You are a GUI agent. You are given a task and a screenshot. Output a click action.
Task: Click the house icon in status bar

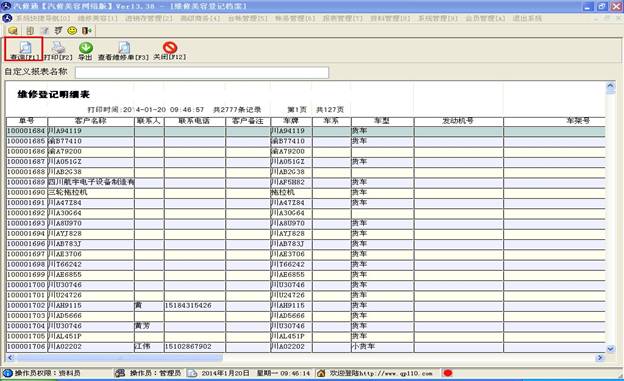(321, 373)
